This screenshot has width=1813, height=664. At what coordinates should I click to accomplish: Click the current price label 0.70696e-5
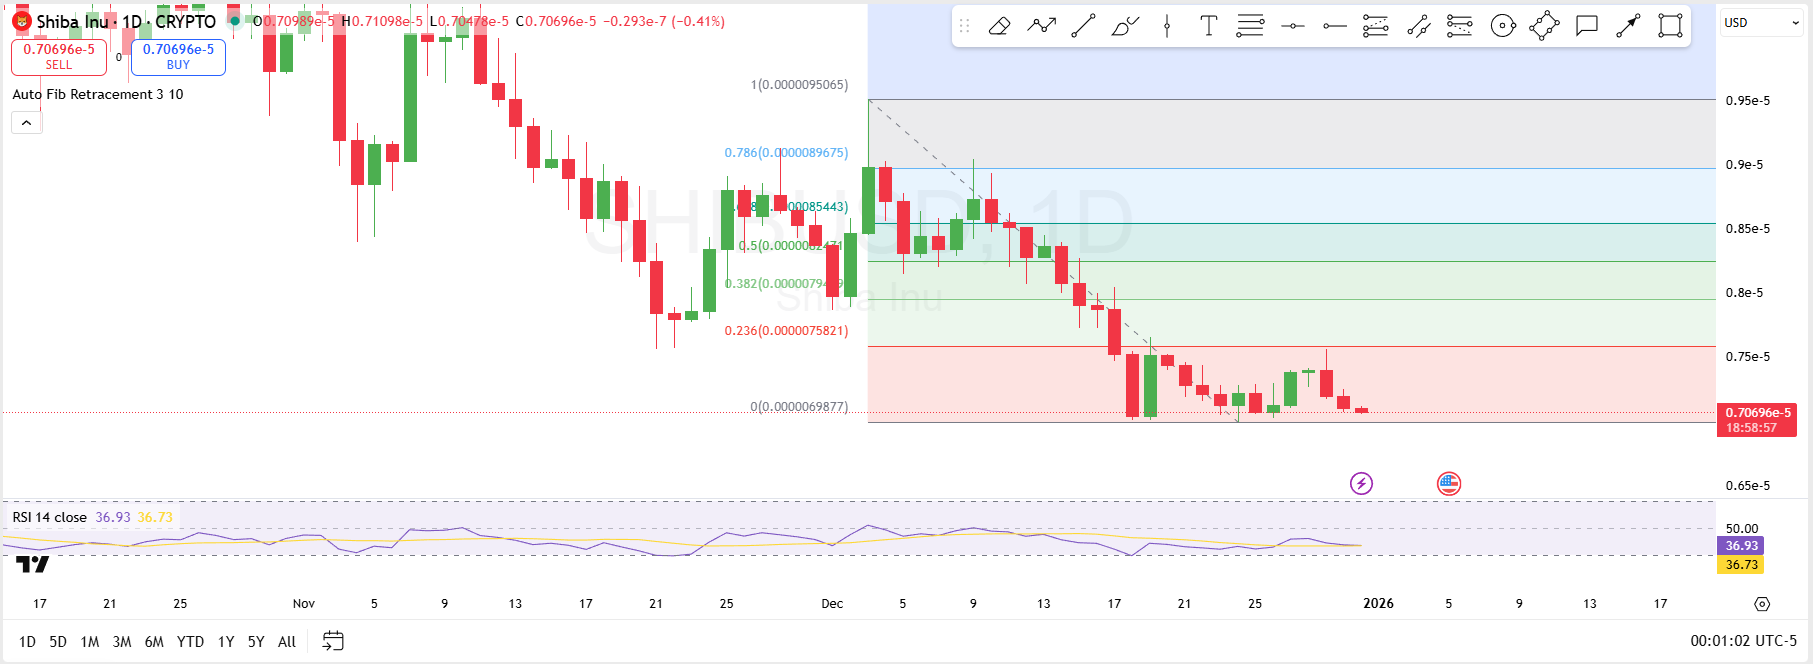(1757, 420)
